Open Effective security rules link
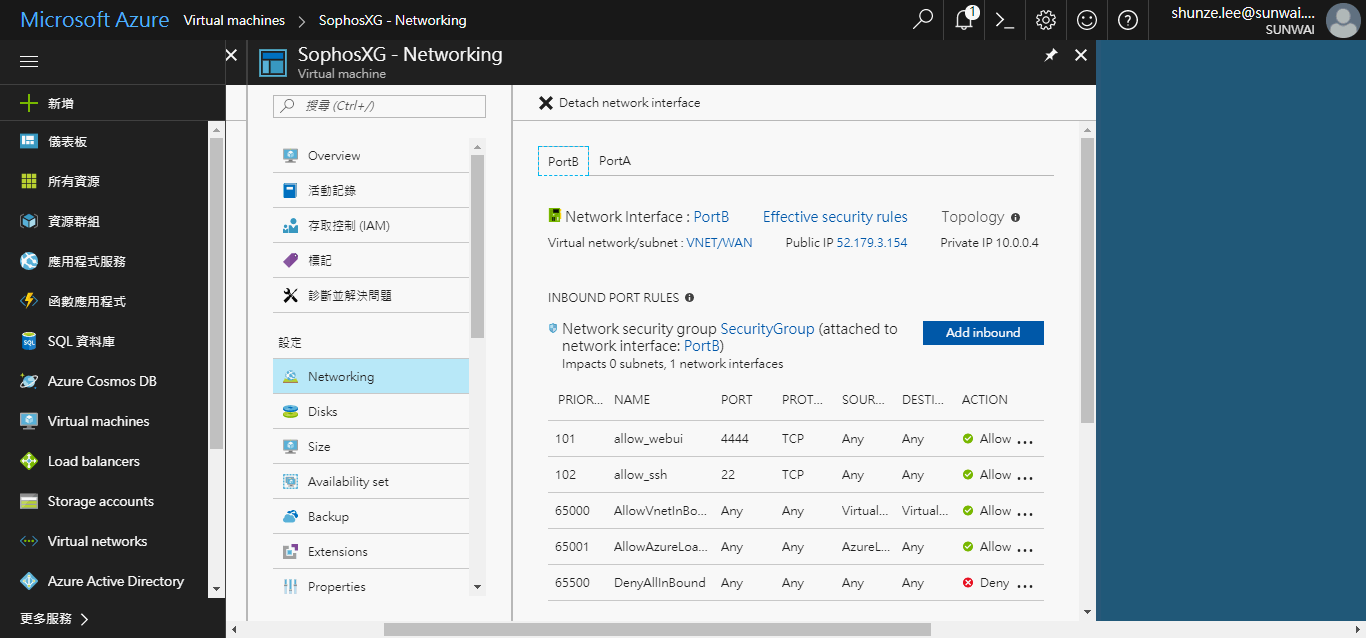Viewport: 1366px width, 638px height. coord(835,217)
